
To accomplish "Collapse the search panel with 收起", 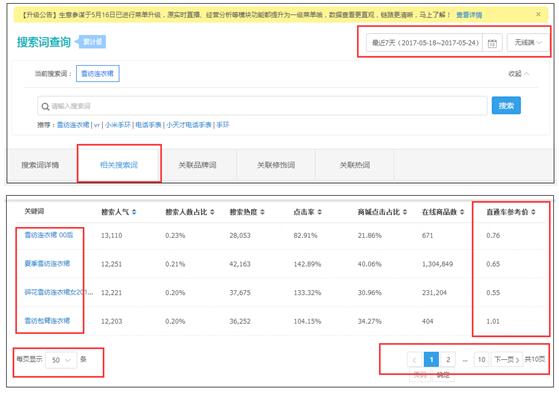I will tap(519, 74).
